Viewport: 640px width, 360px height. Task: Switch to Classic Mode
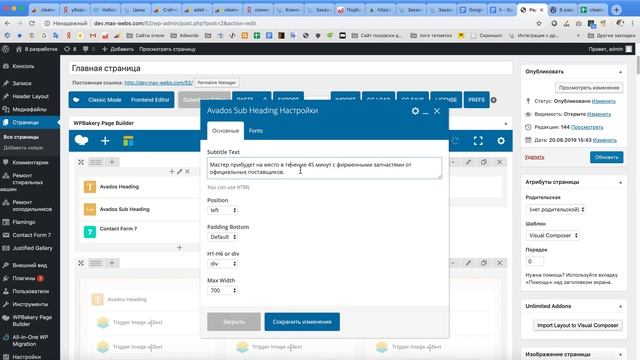click(x=104, y=100)
